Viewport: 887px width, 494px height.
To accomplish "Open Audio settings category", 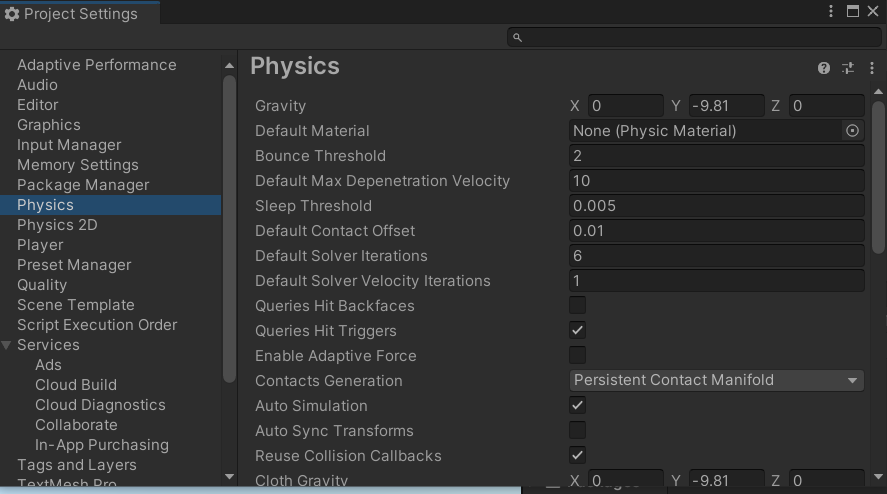I will tap(37, 85).
